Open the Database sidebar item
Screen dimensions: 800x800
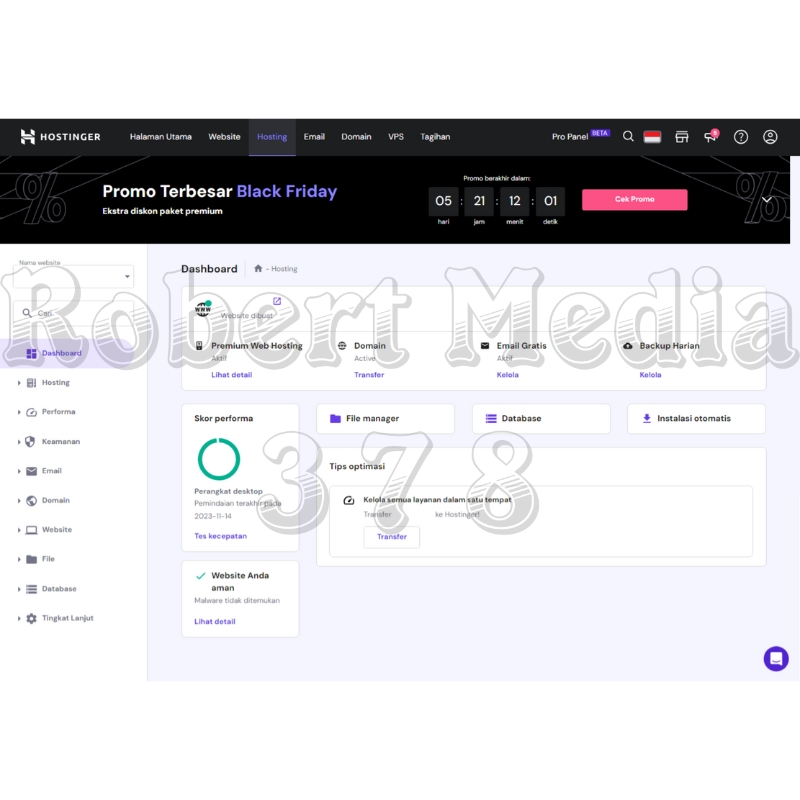coord(59,589)
